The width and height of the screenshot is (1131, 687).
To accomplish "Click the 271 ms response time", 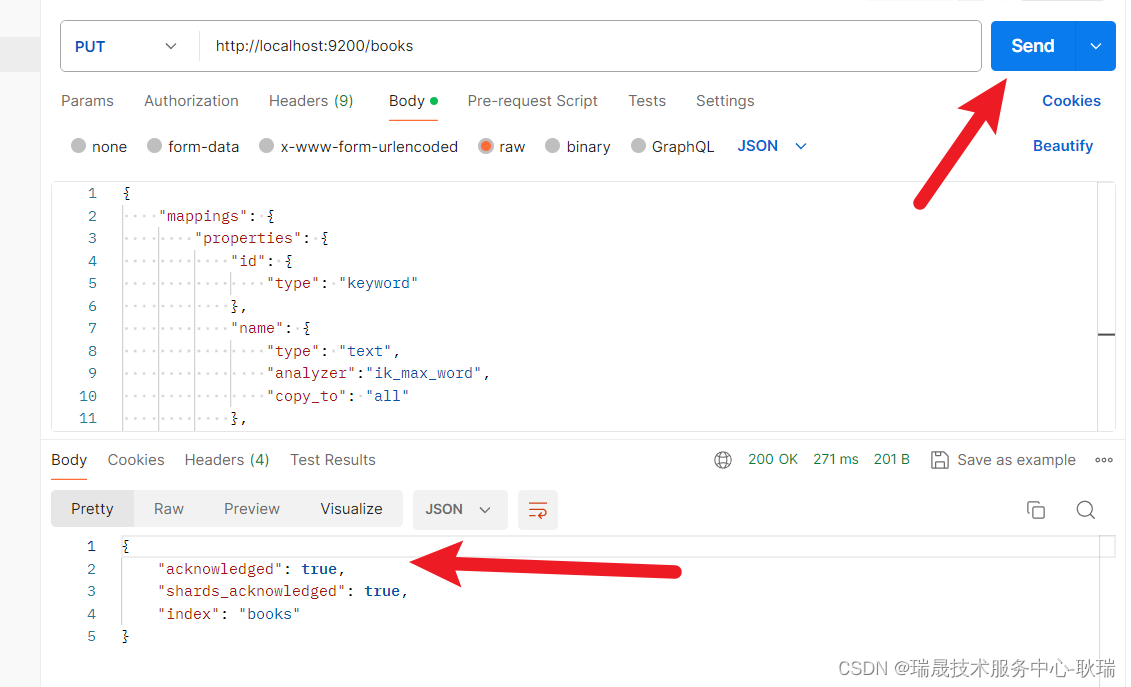I will pos(835,459).
